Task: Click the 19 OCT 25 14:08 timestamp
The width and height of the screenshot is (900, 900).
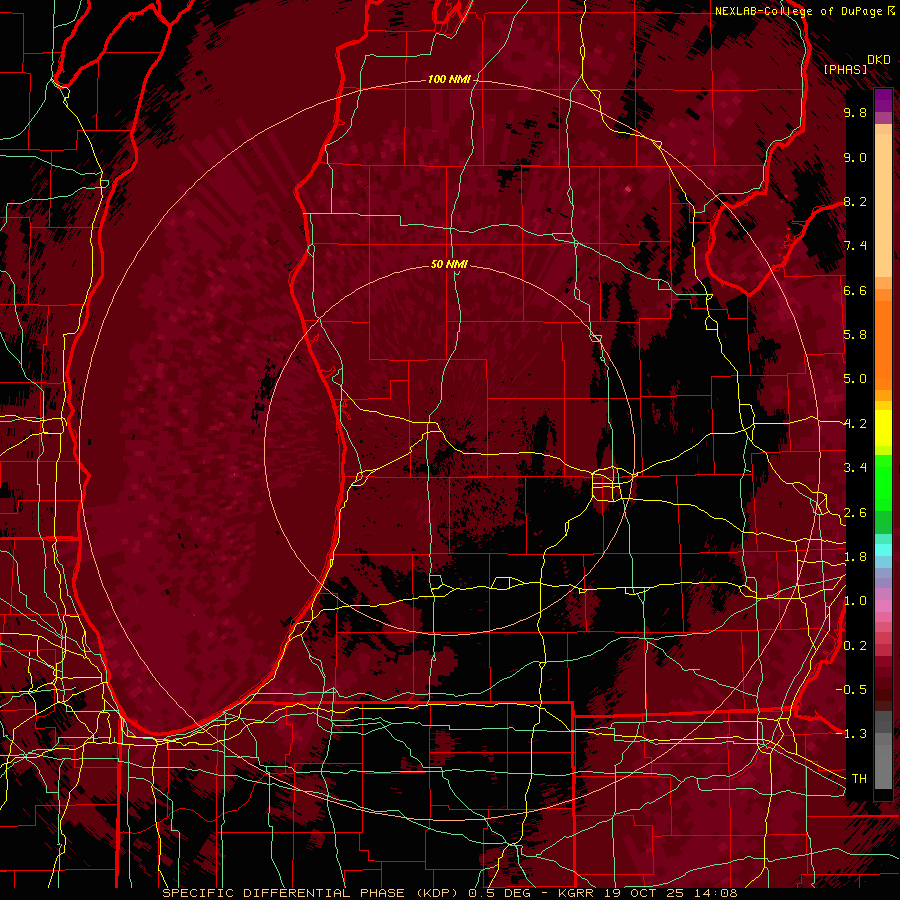Action: tap(669, 893)
